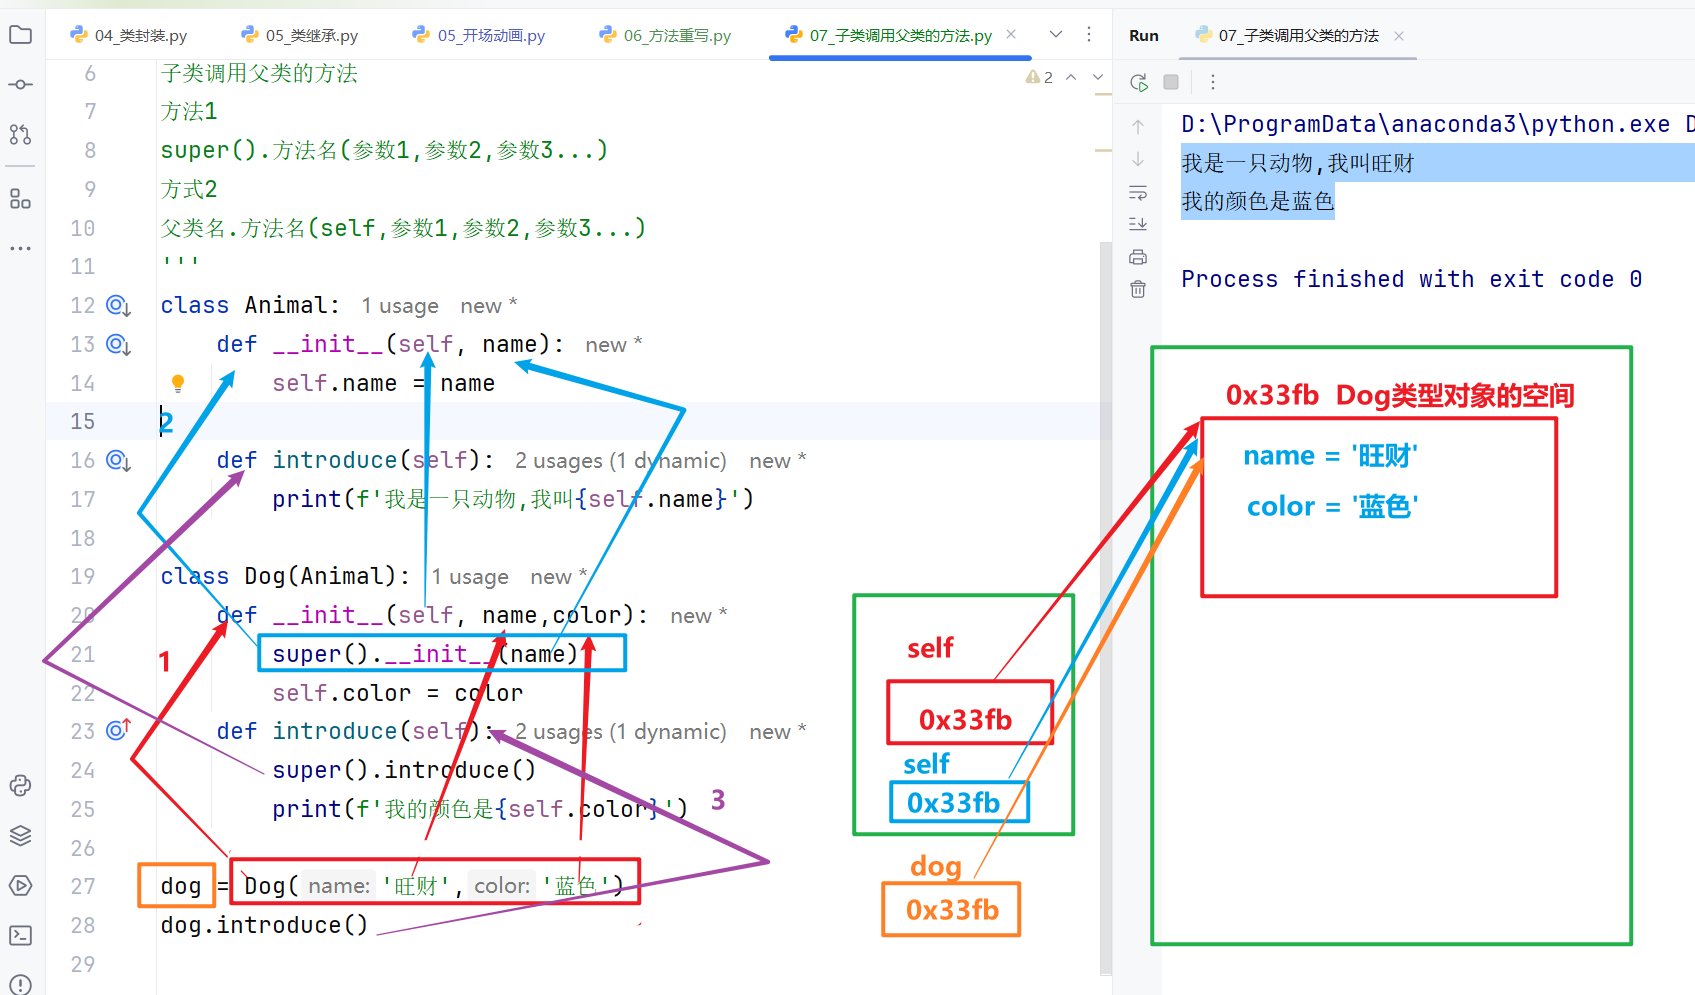Toggle Soft-Wrap in the run console
Viewport: 1695px width, 995px height.
(1138, 192)
